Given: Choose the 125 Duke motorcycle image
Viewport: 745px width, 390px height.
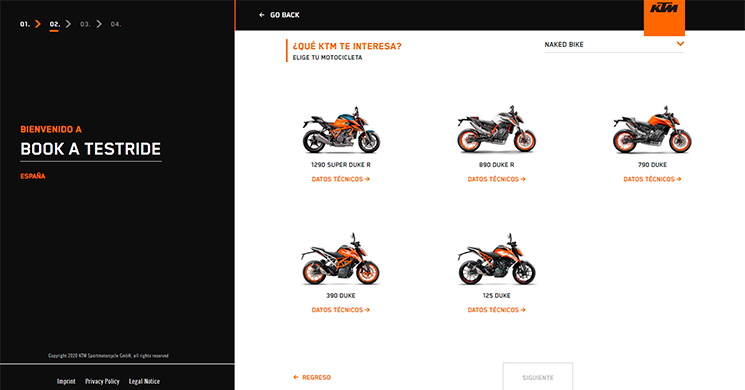Looking at the screenshot, I should pyautogui.click(x=497, y=259).
